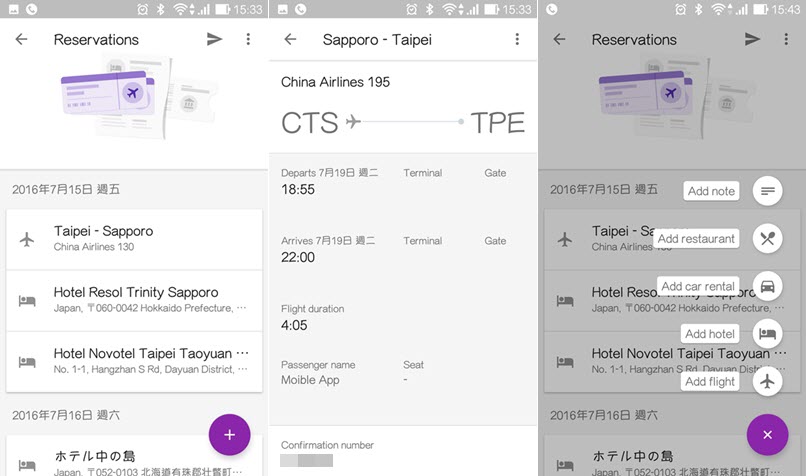Screen dimensions: 806x476
Task: Go back from Sapporo - Taipei flight details
Action: 290,40
